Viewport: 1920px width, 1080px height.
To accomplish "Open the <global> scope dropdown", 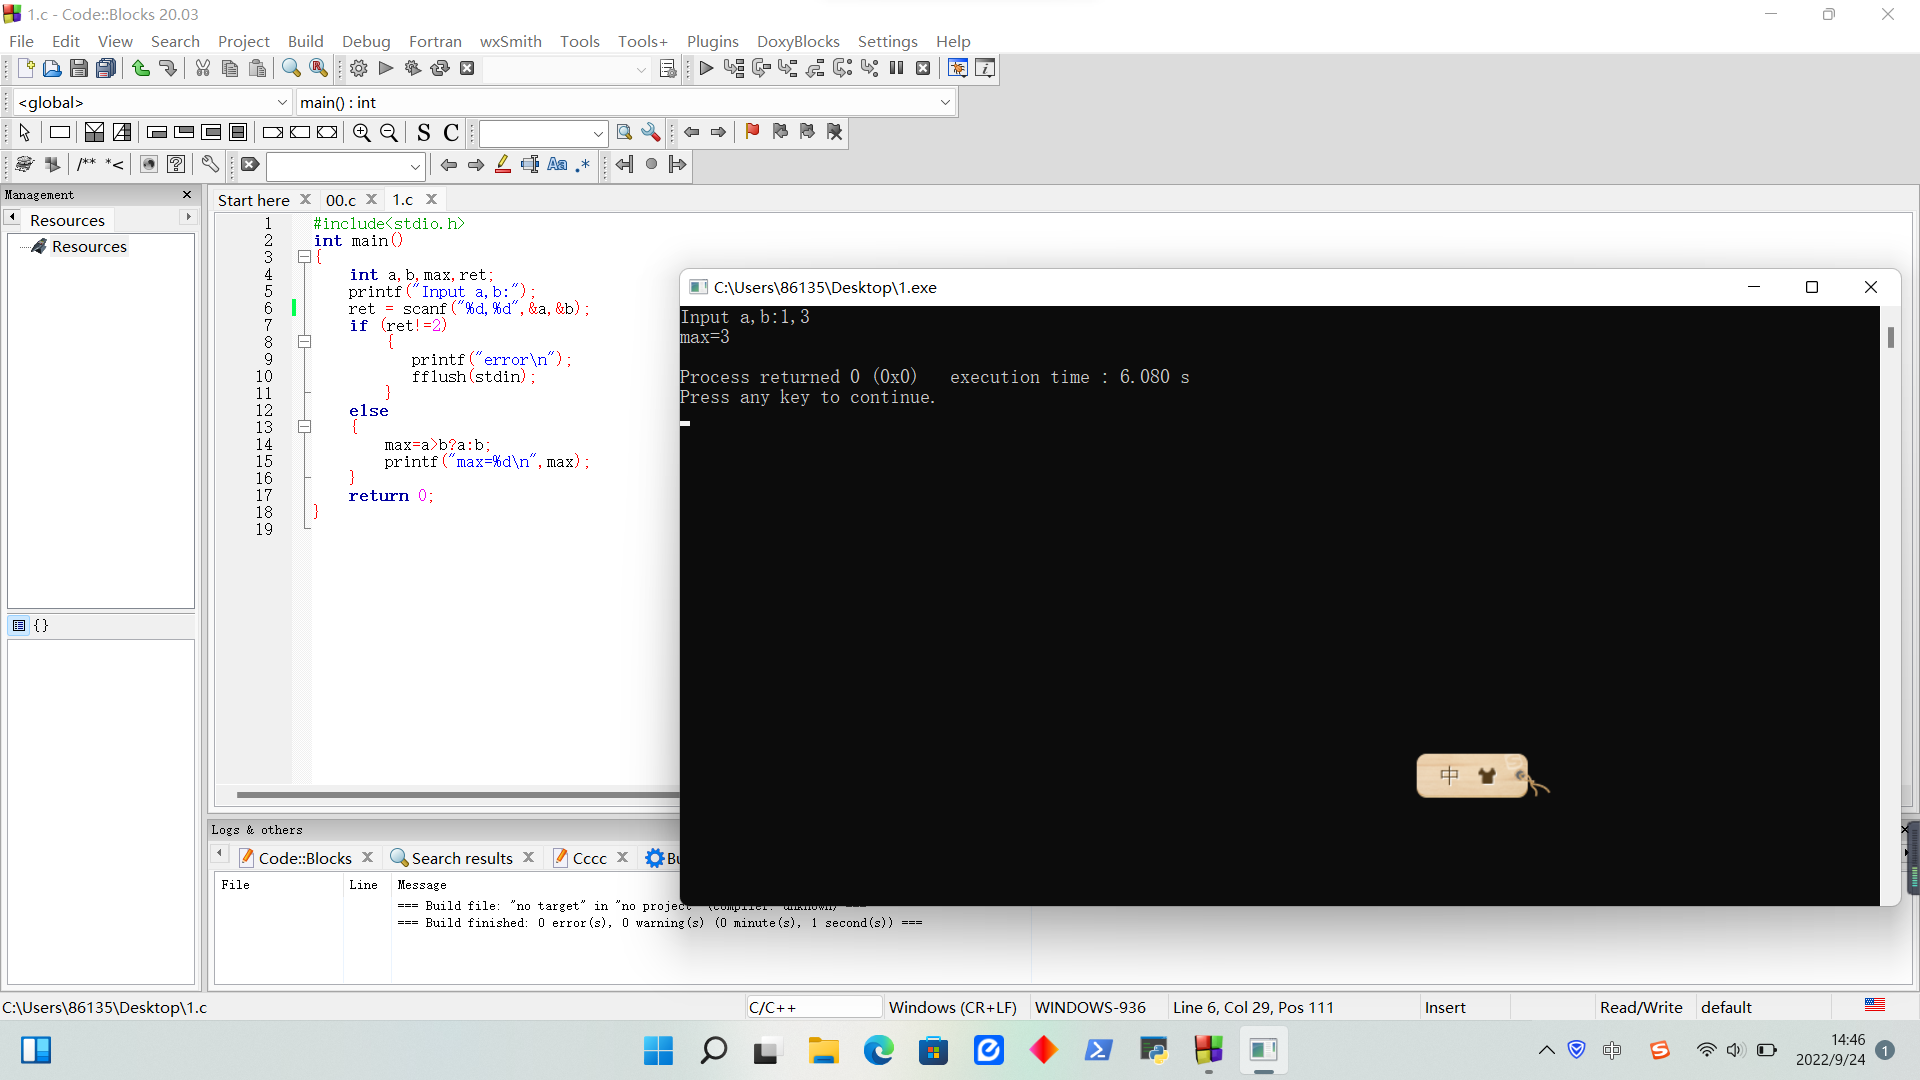I will coord(152,102).
